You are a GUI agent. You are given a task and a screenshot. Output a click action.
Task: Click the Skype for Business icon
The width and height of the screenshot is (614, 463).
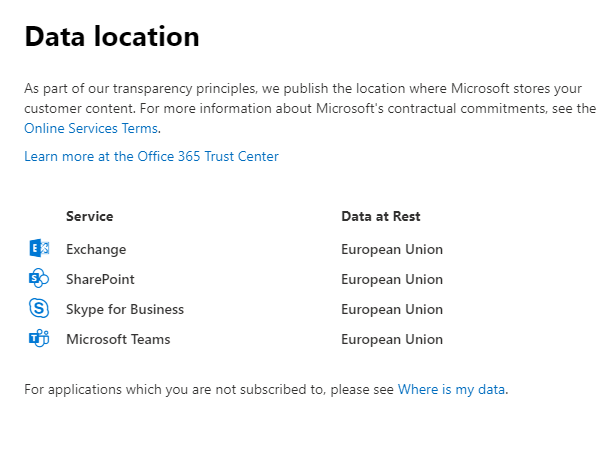click(x=39, y=308)
